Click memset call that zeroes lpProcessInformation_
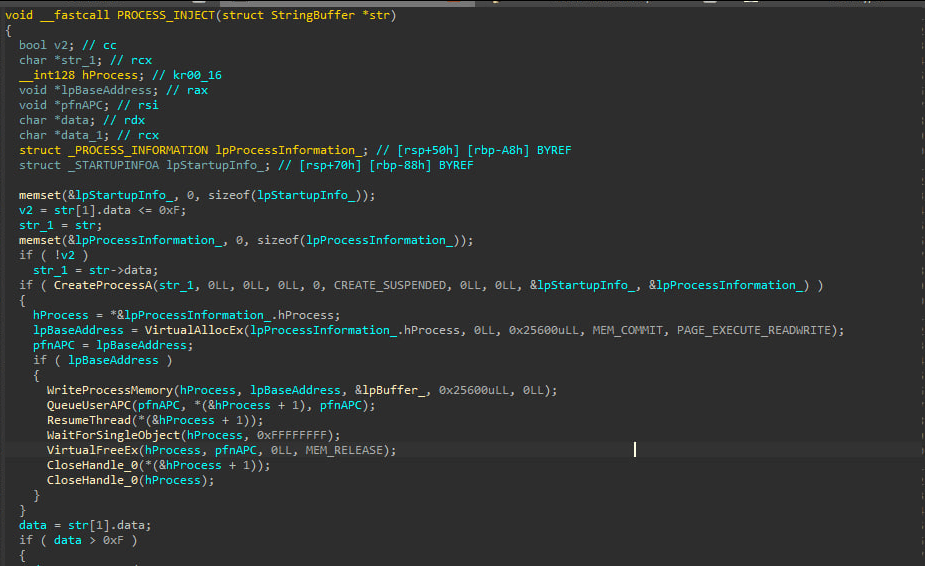 coord(246,240)
